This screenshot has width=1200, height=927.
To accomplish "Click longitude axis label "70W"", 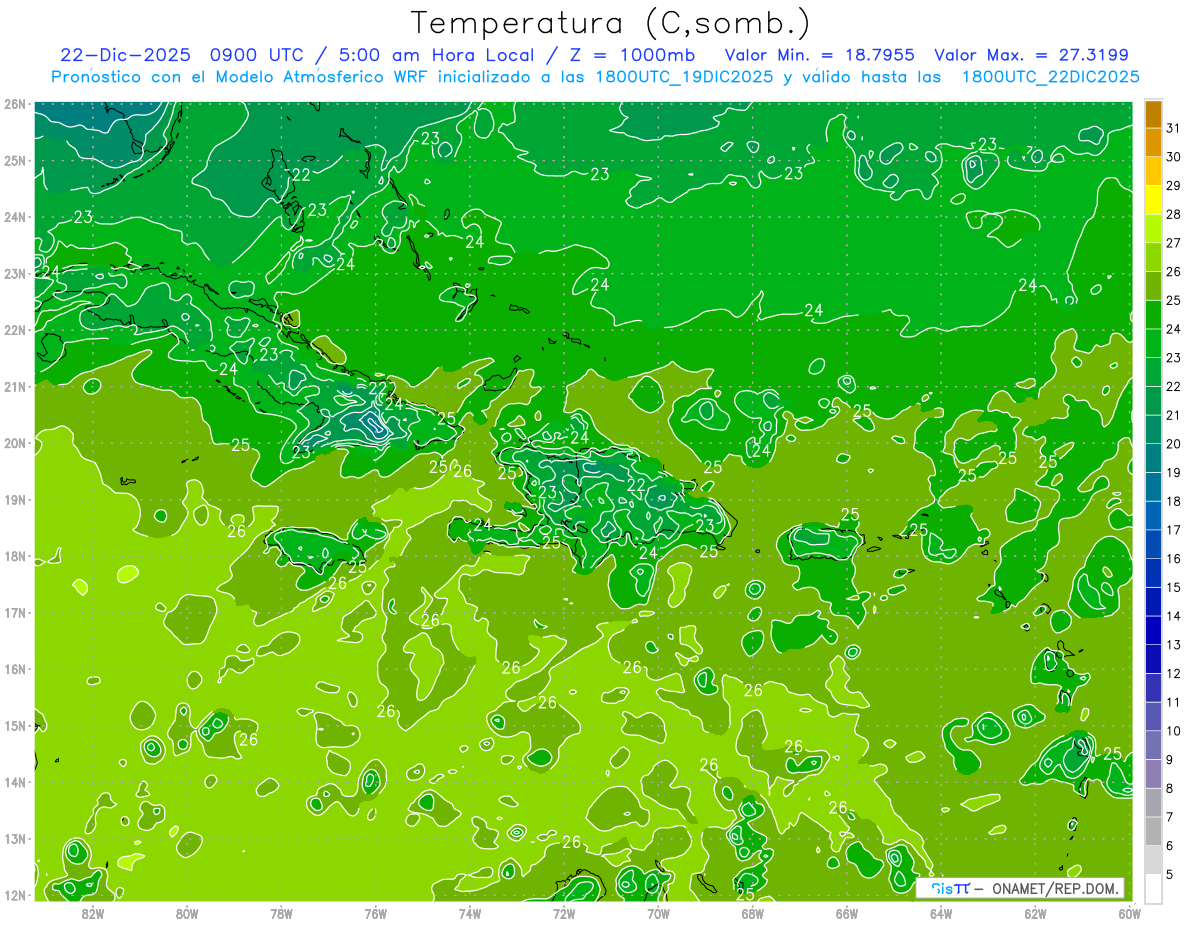I will pyautogui.click(x=658, y=913).
